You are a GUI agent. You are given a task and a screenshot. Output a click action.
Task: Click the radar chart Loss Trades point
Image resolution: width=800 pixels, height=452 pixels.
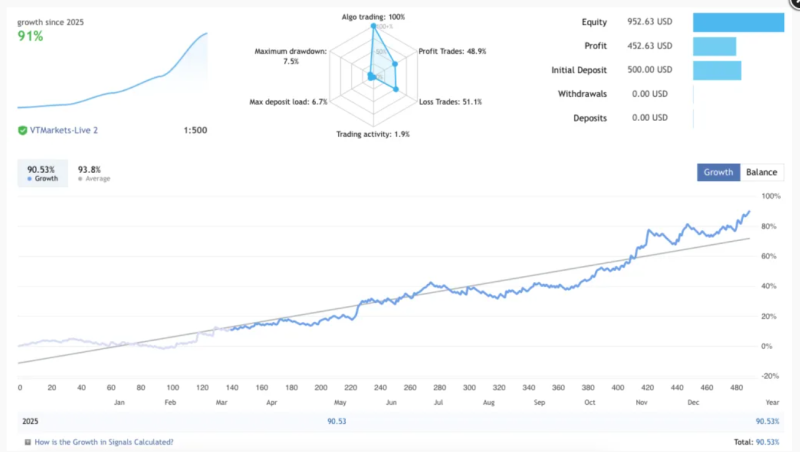[x=396, y=89]
